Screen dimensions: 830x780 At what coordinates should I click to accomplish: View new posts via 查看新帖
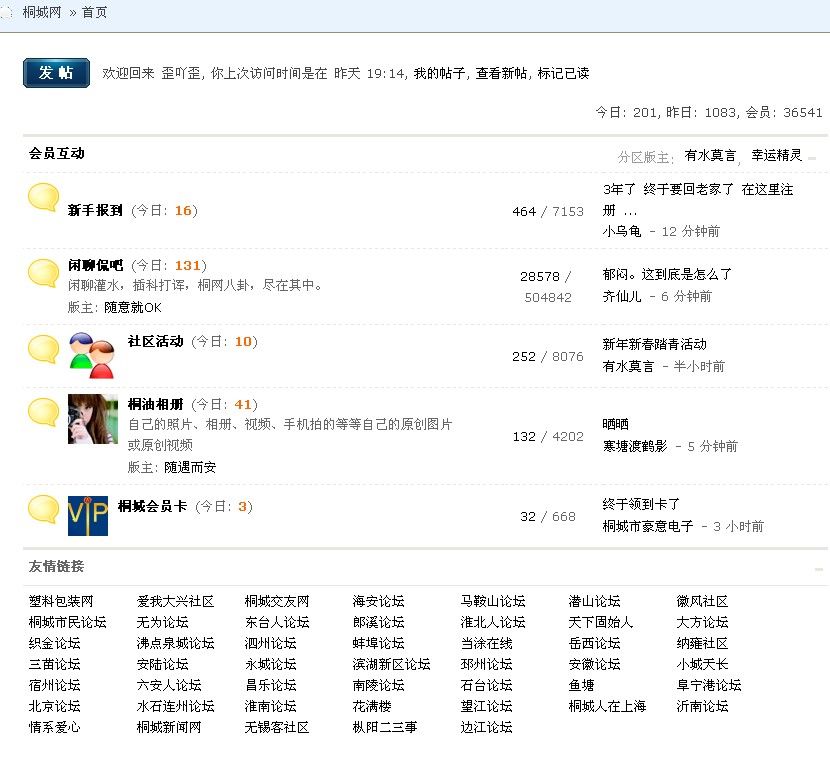(x=503, y=73)
